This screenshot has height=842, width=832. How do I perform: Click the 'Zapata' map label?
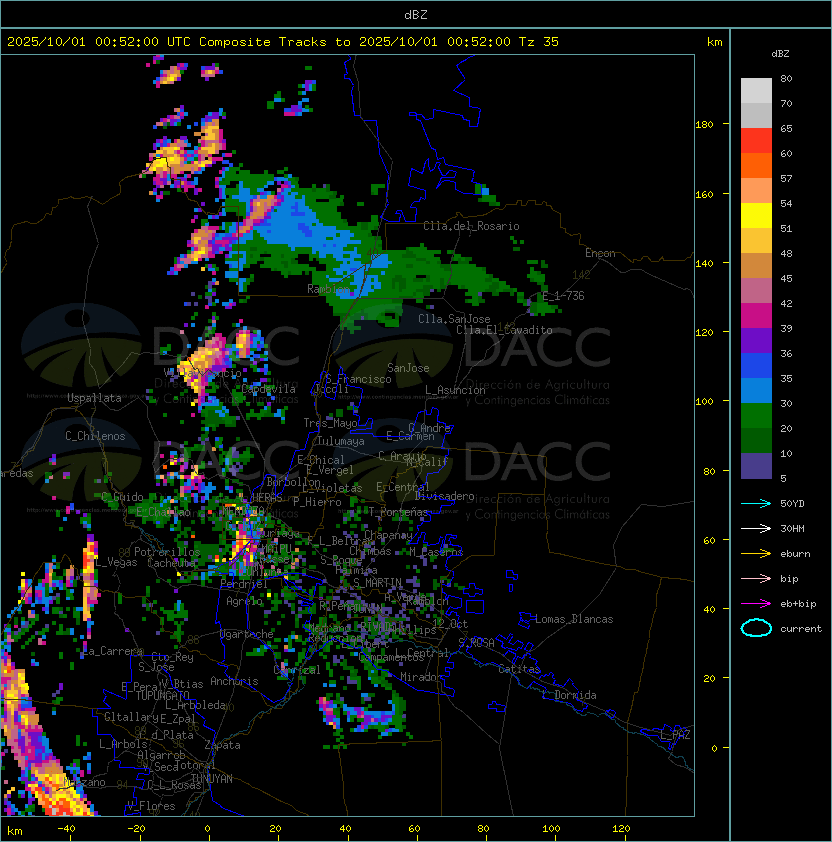pyautogui.click(x=222, y=745)
